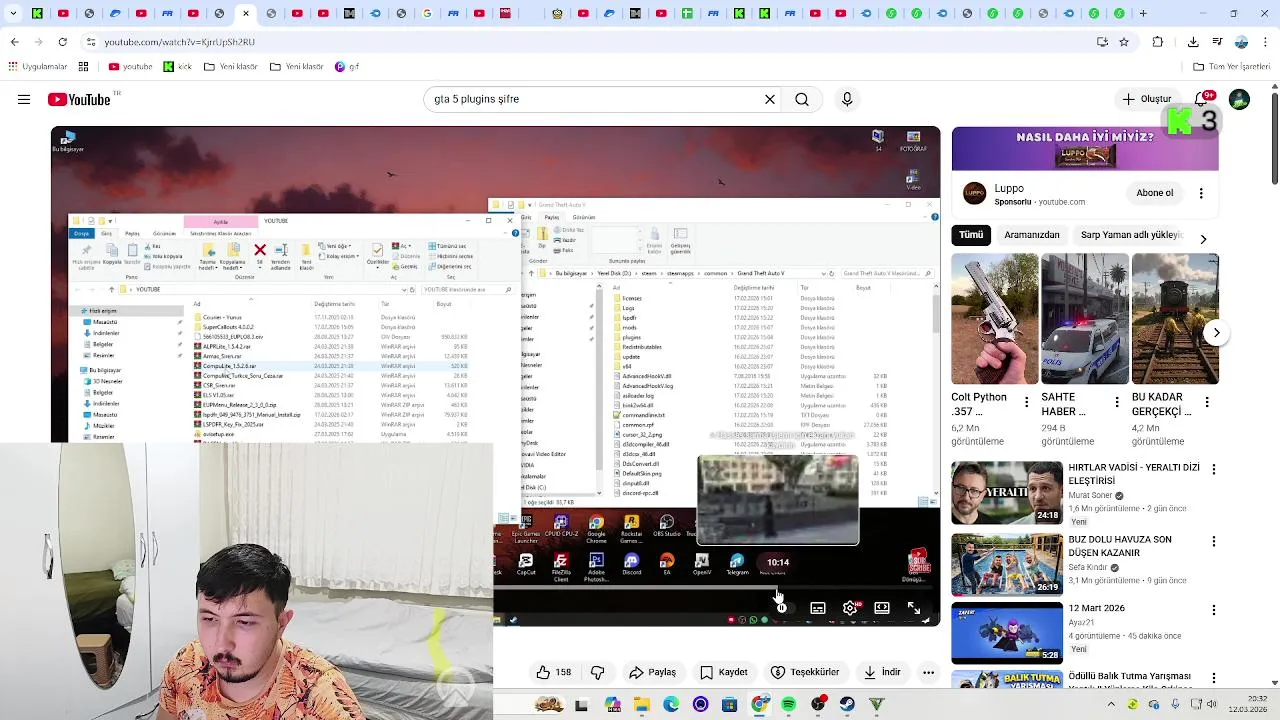
Task: Open the YouTube account avatar menu
Action: 1239,99
